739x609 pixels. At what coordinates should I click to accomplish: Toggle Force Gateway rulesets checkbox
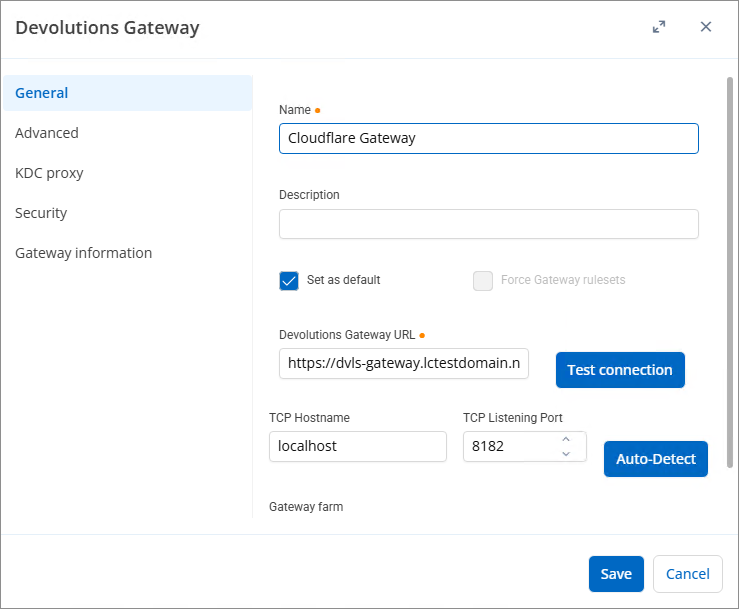483,280
